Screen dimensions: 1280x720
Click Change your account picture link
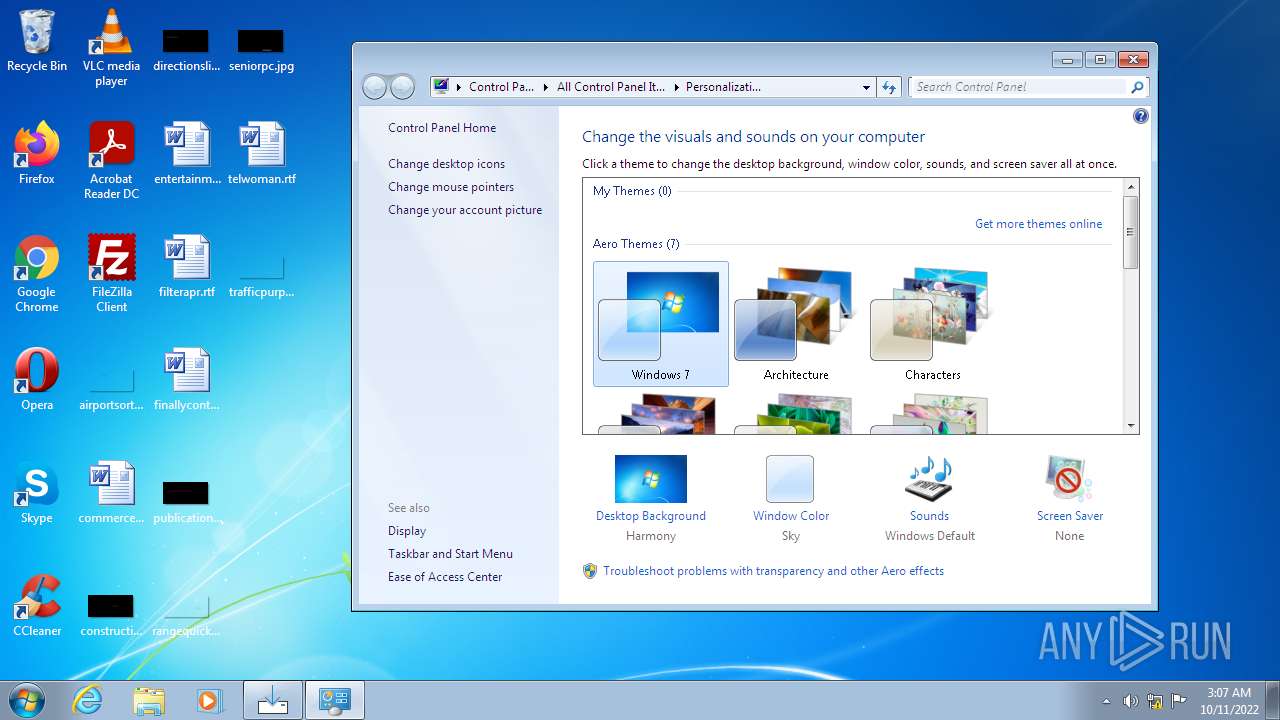pos(465,210)
